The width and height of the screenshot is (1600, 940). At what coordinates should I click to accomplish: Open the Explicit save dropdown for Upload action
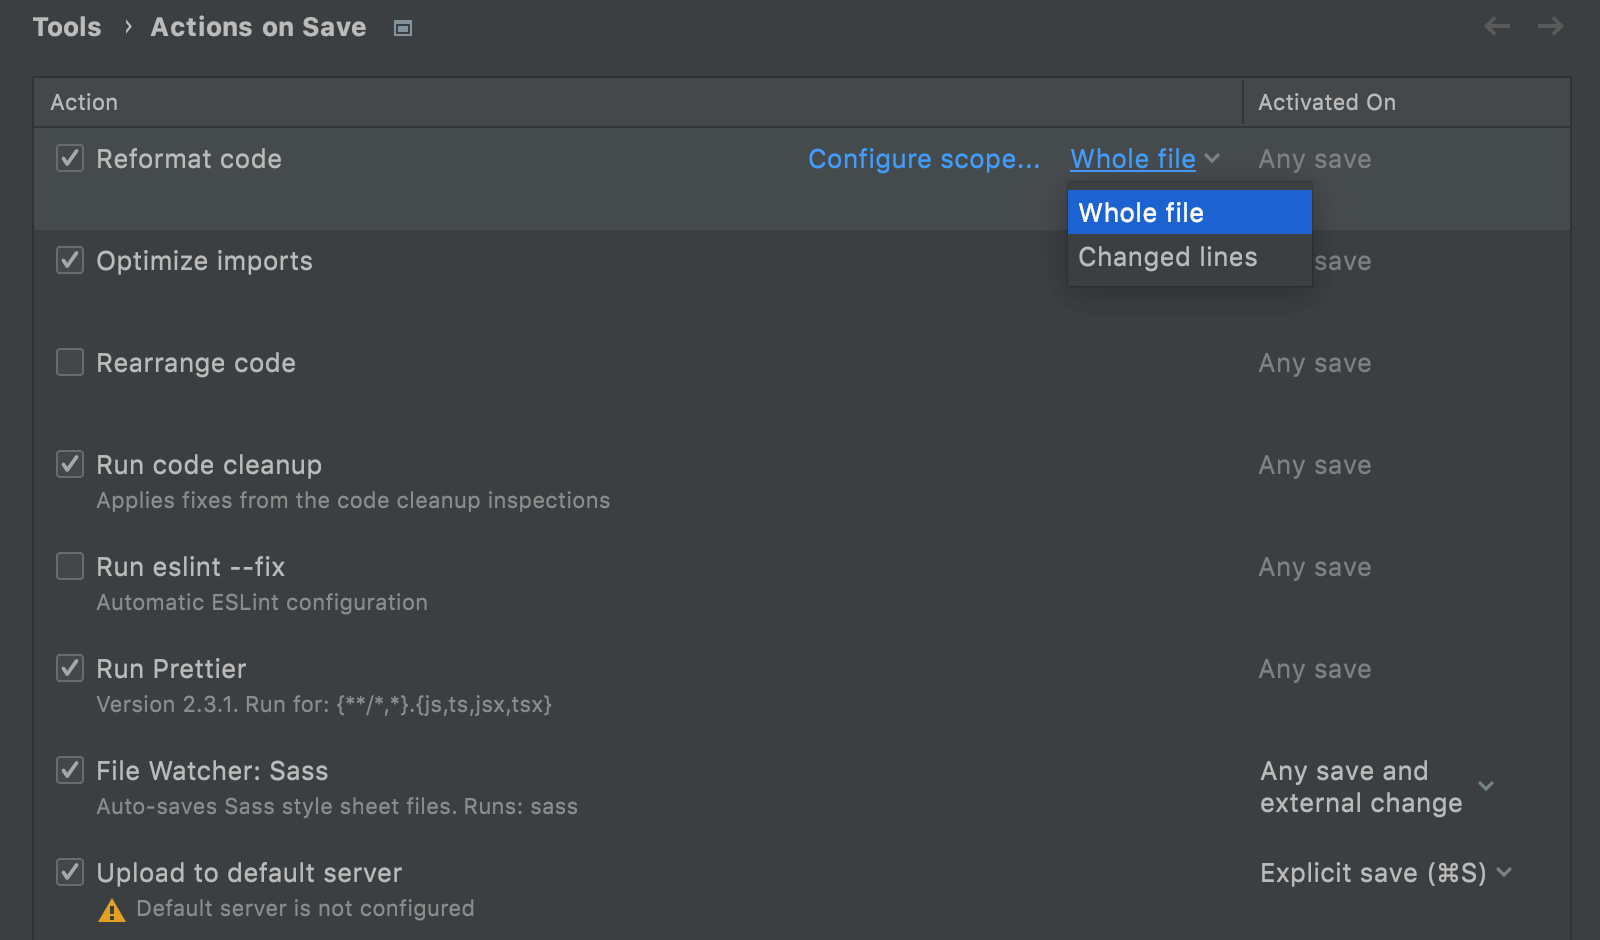point(1504,872)
